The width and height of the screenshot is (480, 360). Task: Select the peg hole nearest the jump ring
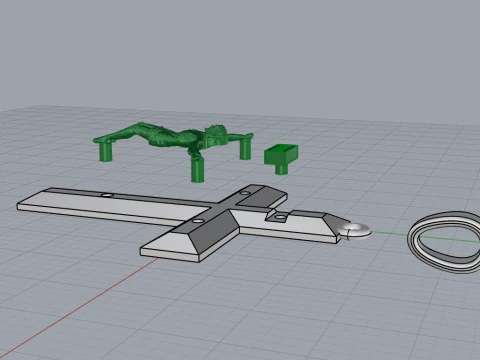(281, 218)
